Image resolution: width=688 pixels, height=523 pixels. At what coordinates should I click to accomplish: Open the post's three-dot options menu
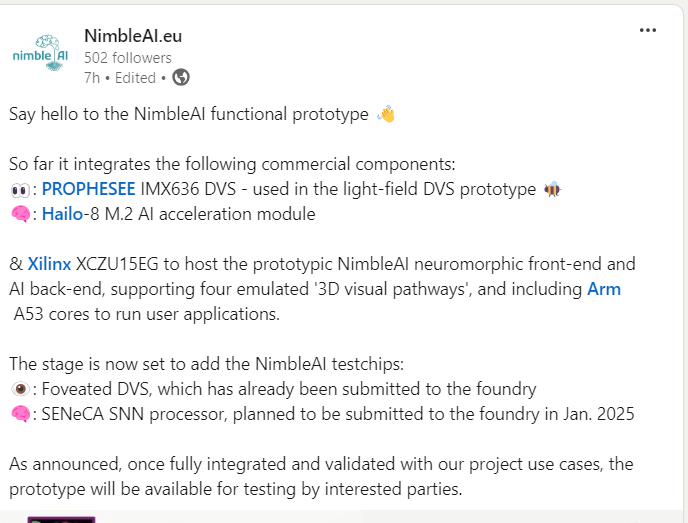coord(648,30)
